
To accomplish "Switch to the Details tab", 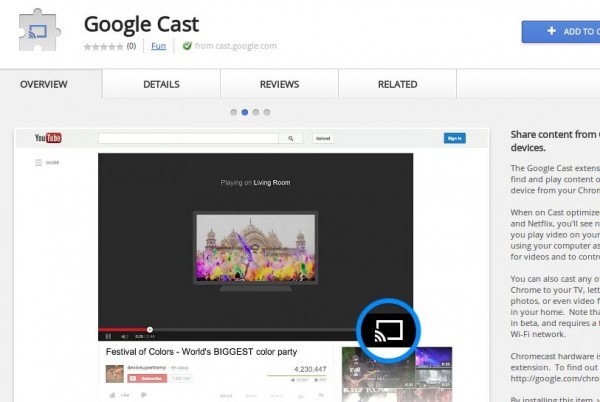I will [161, 85].
